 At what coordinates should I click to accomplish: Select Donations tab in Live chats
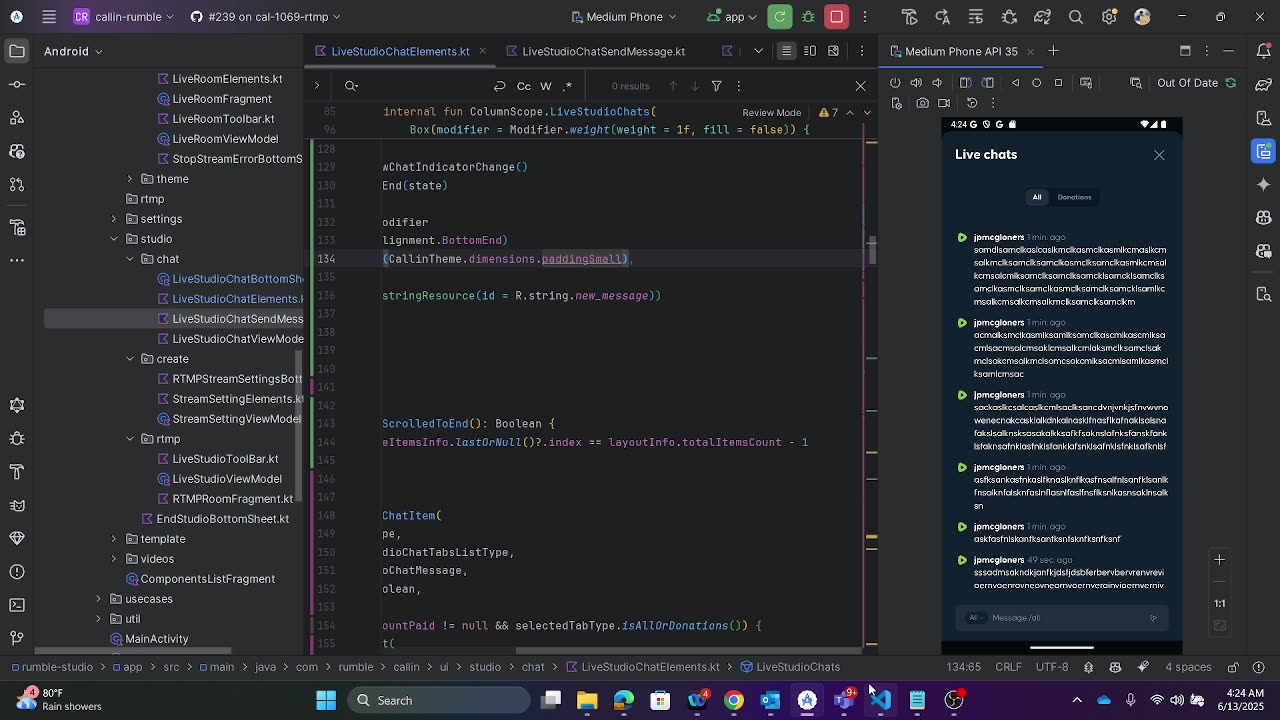[1074, 197]
